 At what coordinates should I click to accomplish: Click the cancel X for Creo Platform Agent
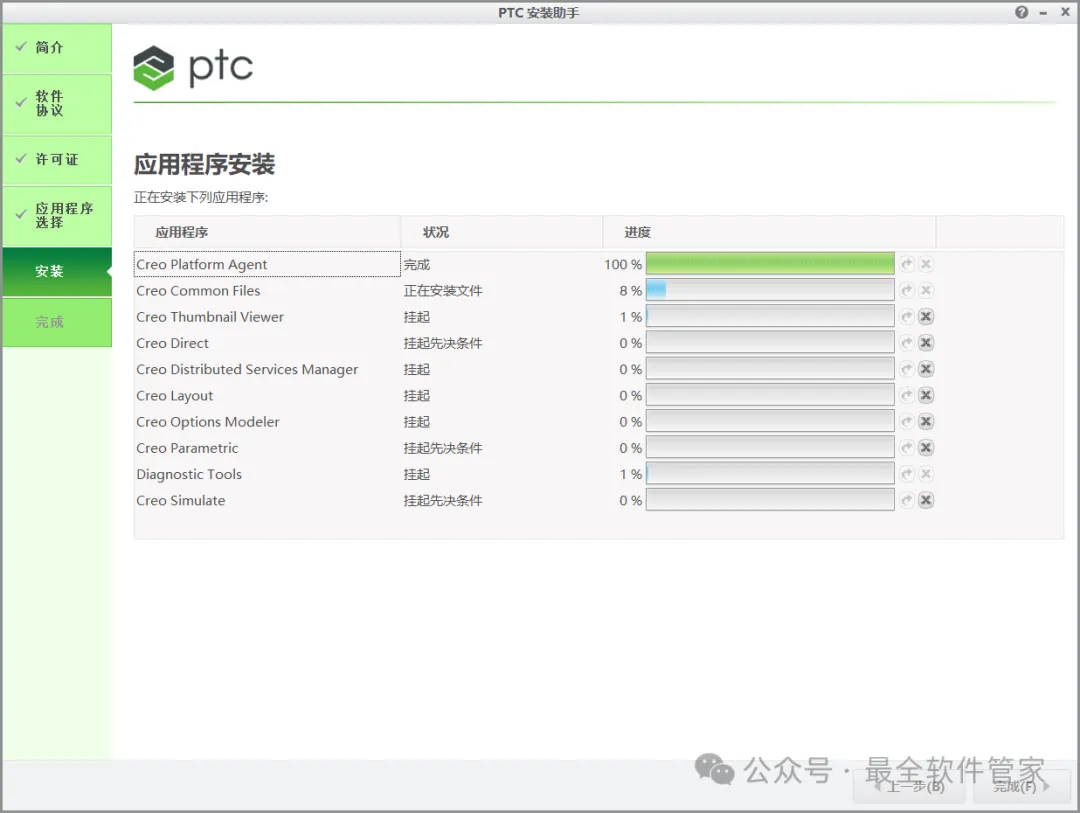click(926, 264)
